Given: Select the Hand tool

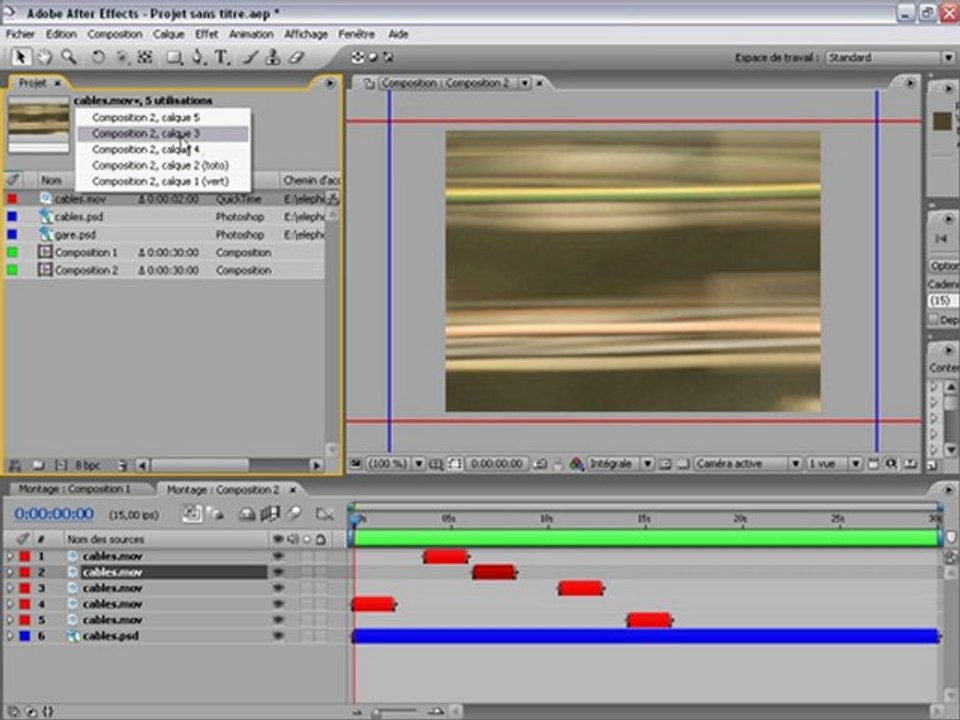Looking at the screenshot, I should click(x=45, y=58).
